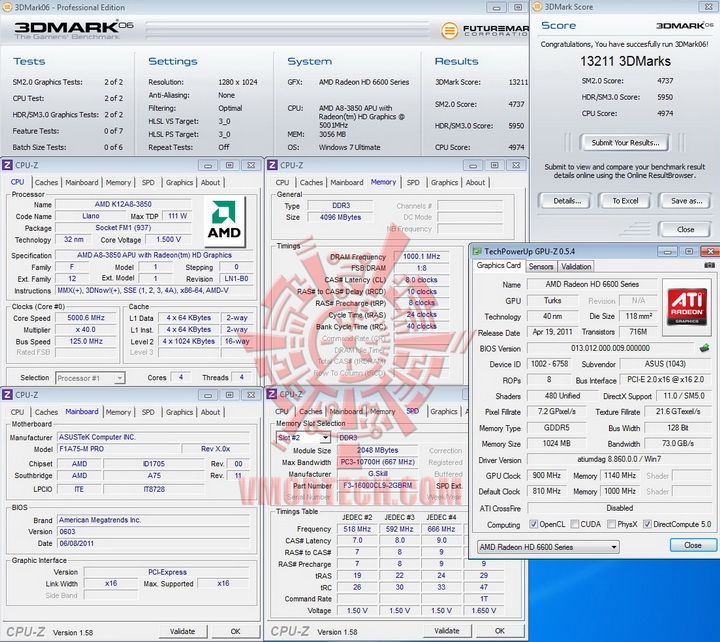Viewport: 720px width, 642px height.
Task: Click the 3DMark Score window title icon
Action: (x=537, y=7)
